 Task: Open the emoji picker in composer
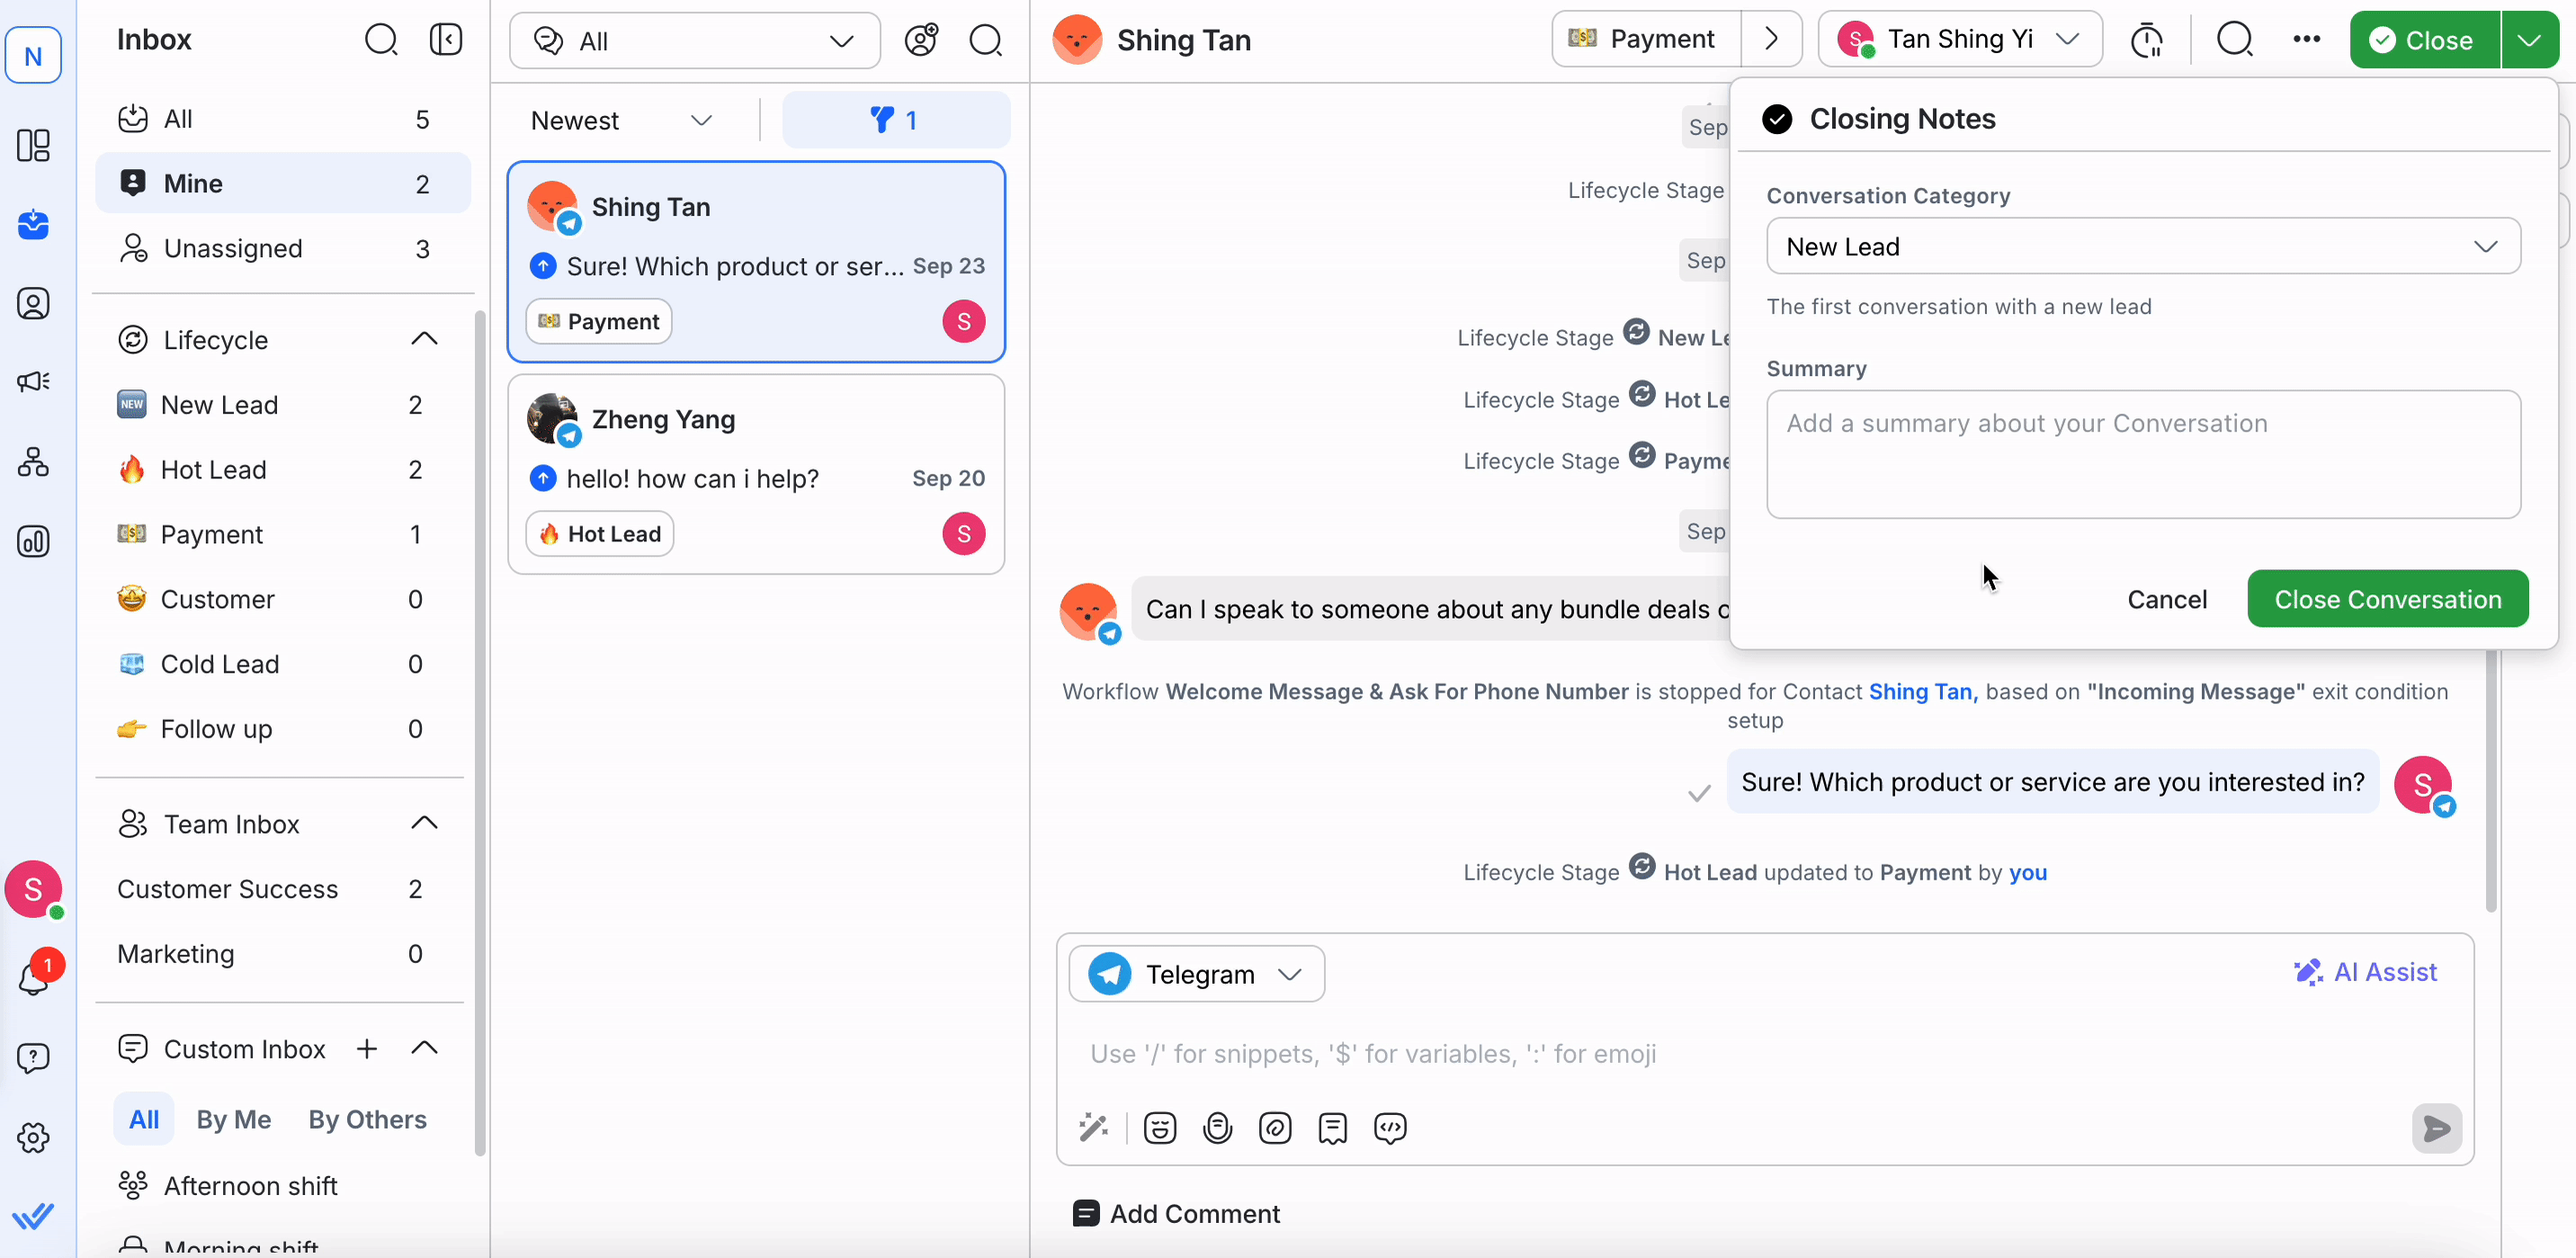[x=1159, y=1128]
